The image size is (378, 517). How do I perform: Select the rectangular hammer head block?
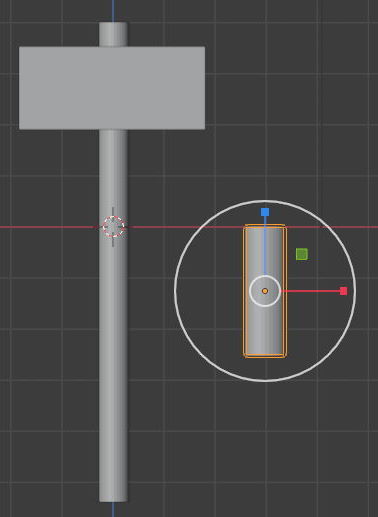pos(112,88)
